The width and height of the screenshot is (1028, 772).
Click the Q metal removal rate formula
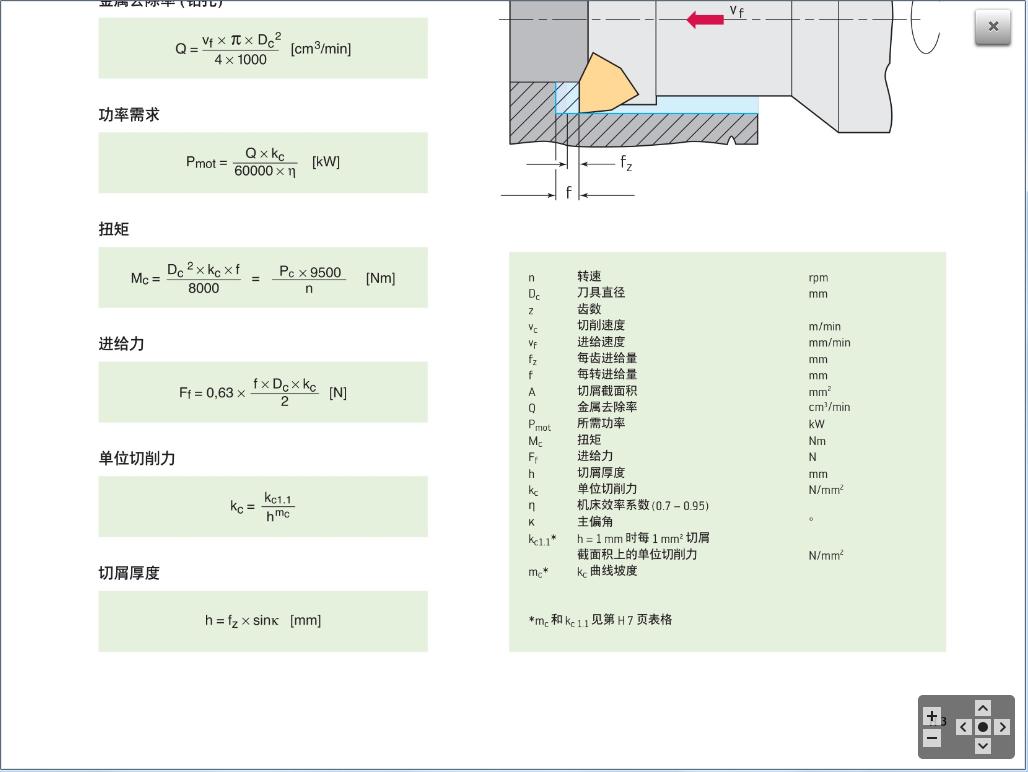click(263, 48)
